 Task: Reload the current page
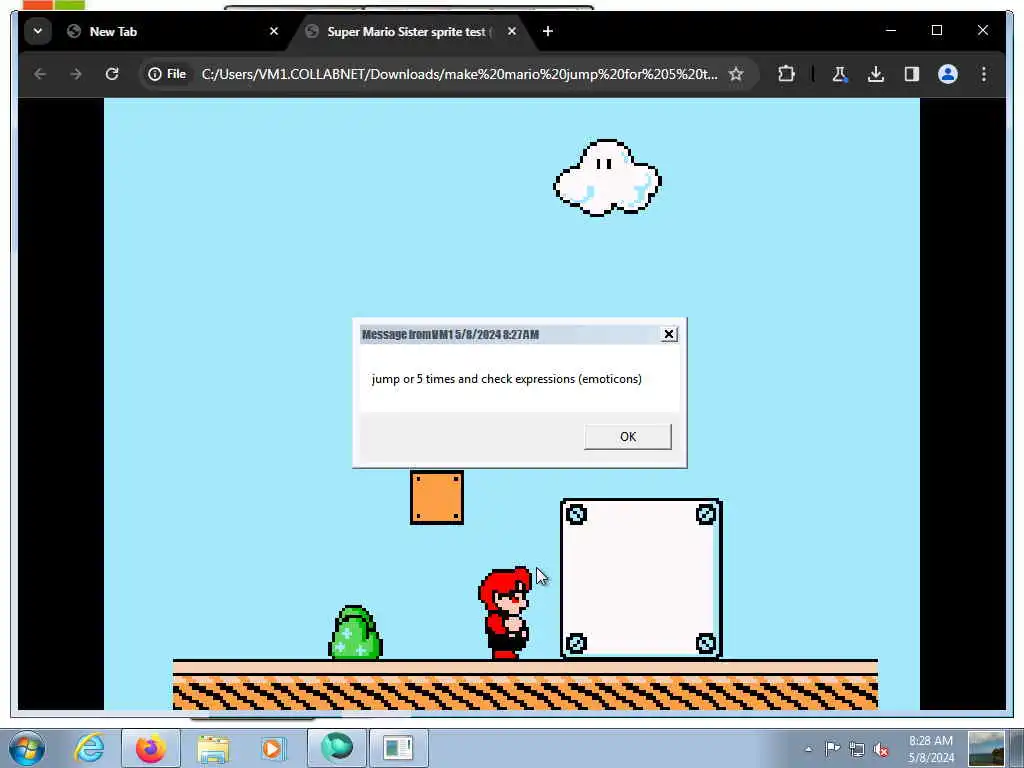[112, 74]
